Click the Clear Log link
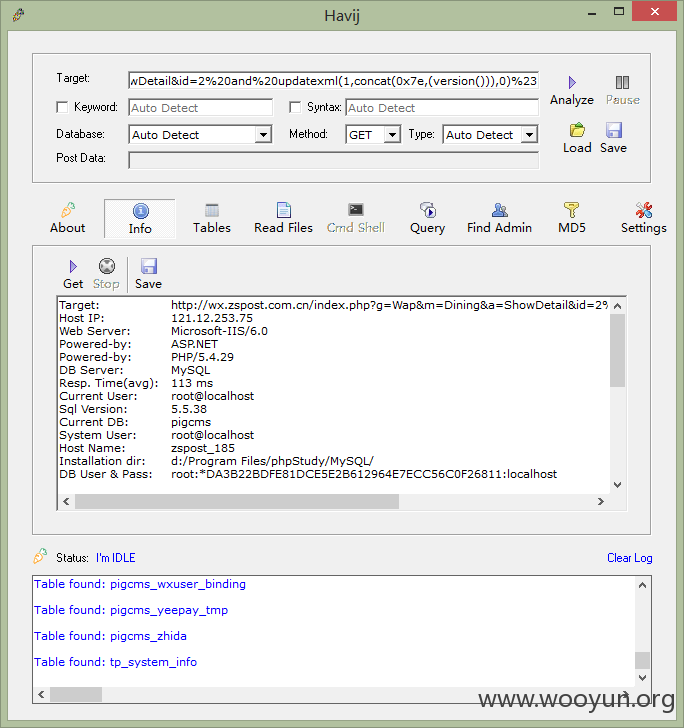 (x=630, y=558)
